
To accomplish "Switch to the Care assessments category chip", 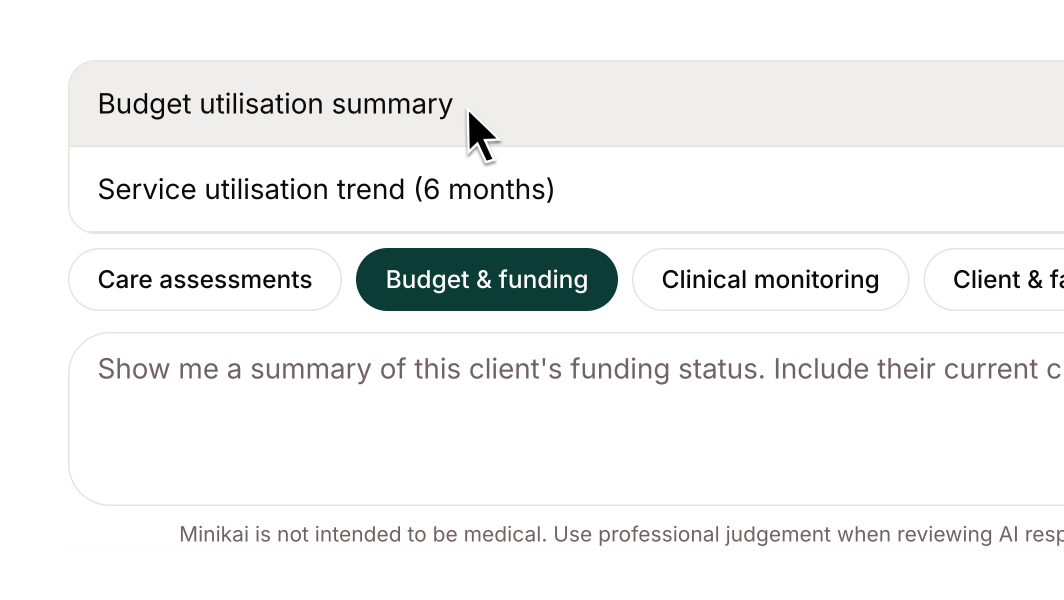I will 205,280.
